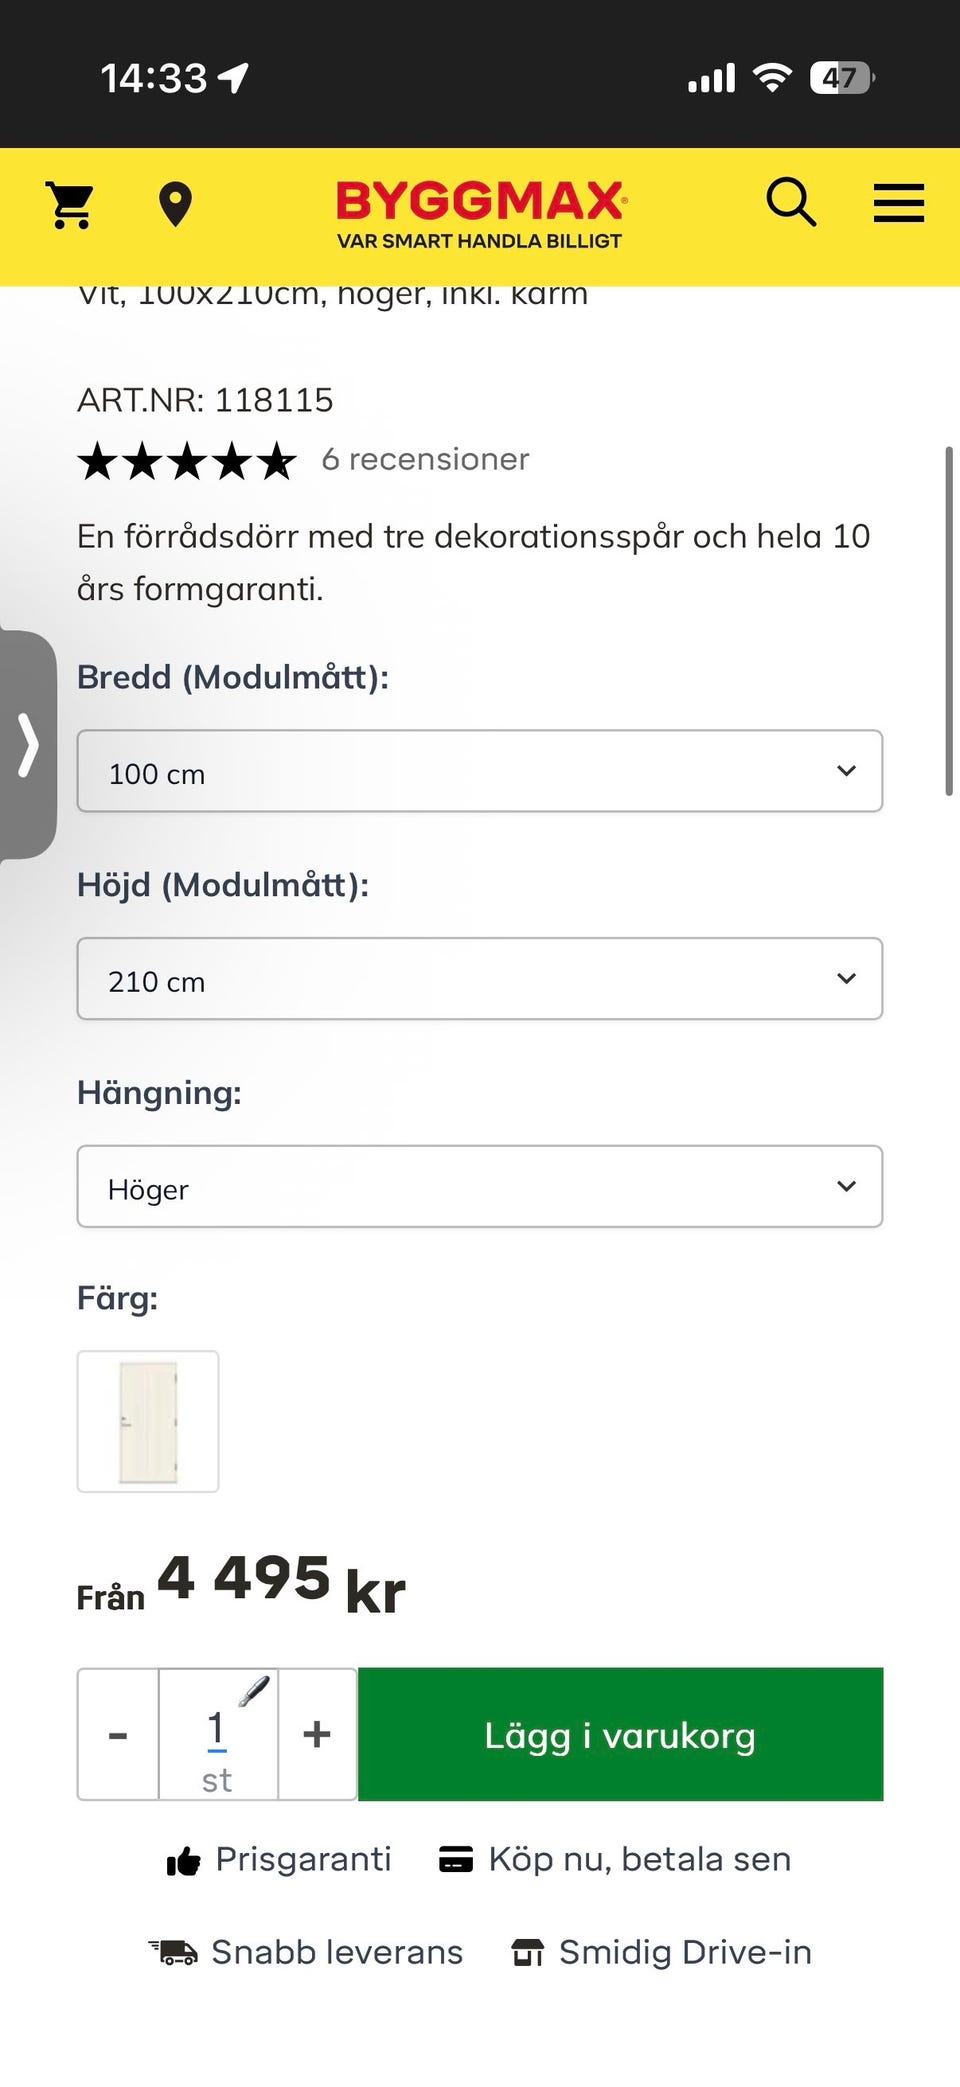This screenshot has width=960, height=2087.
Task: Expand the Hängning dropdown set to Höger
Action: point(480,1187)
